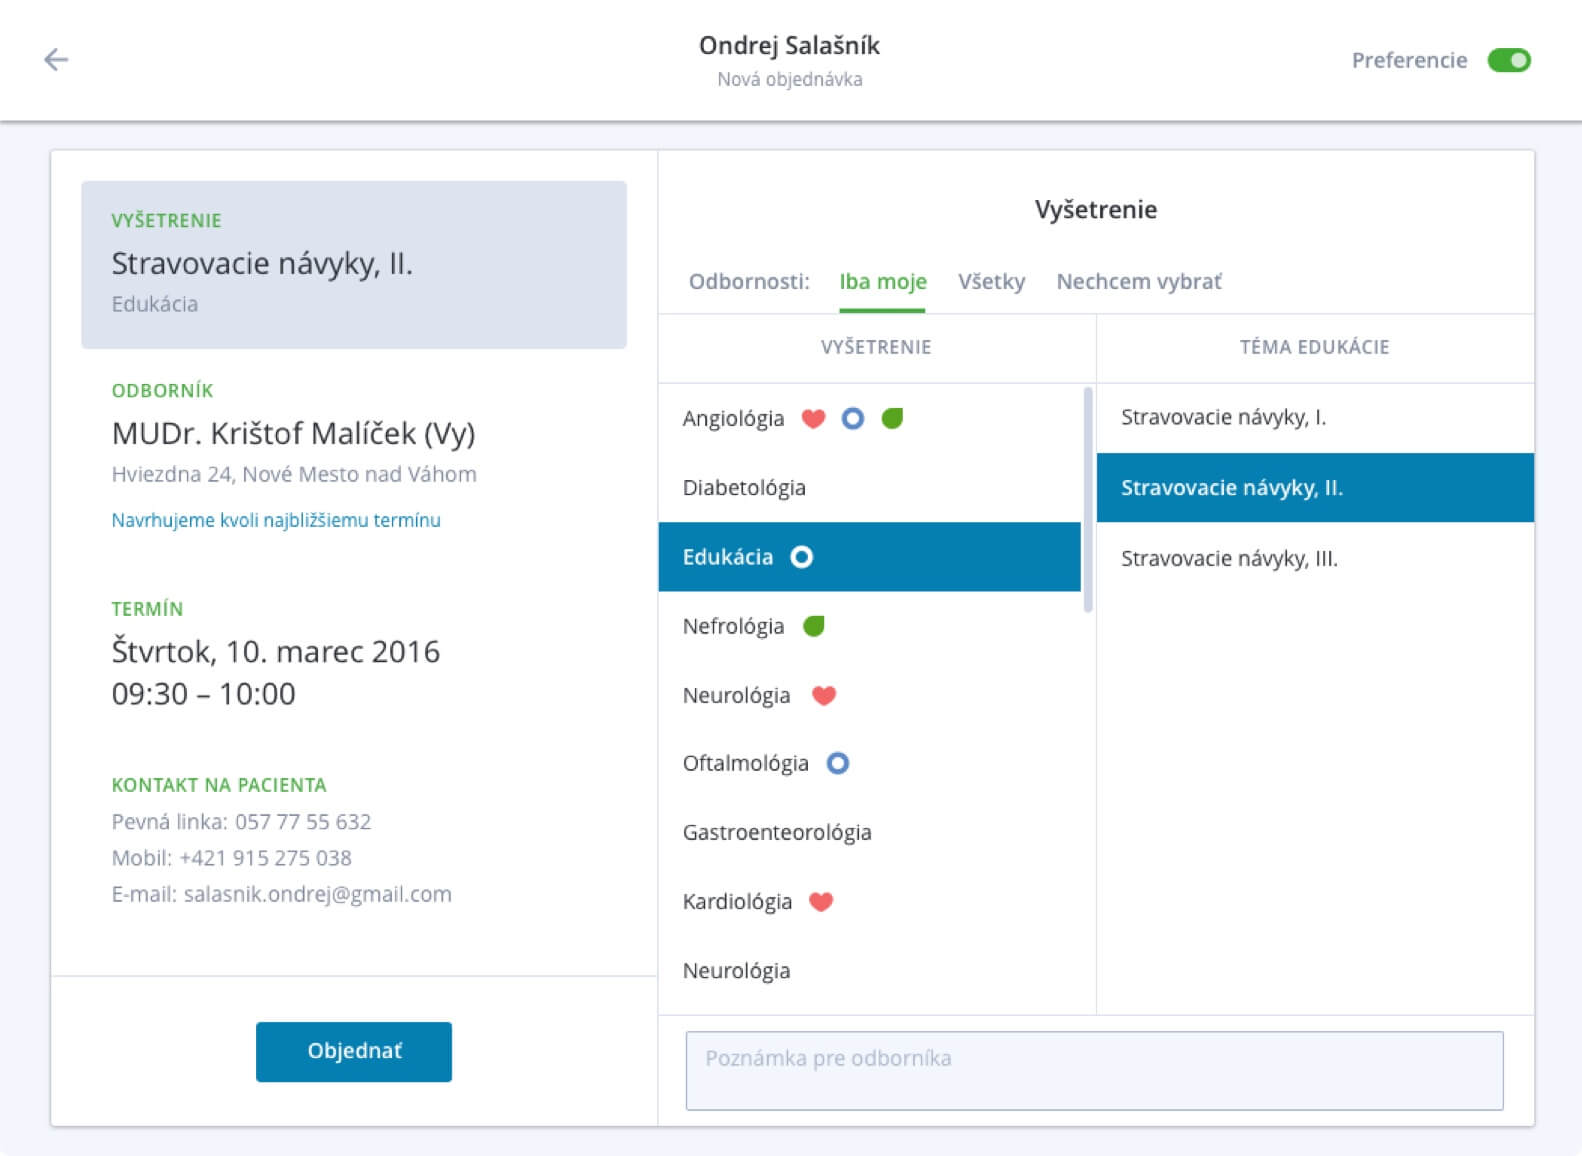Image resolution: width=1582 pixels, height=1156 pixels.
Task: Click the heart icon beside Kardiológia
Action: point(821,902)
